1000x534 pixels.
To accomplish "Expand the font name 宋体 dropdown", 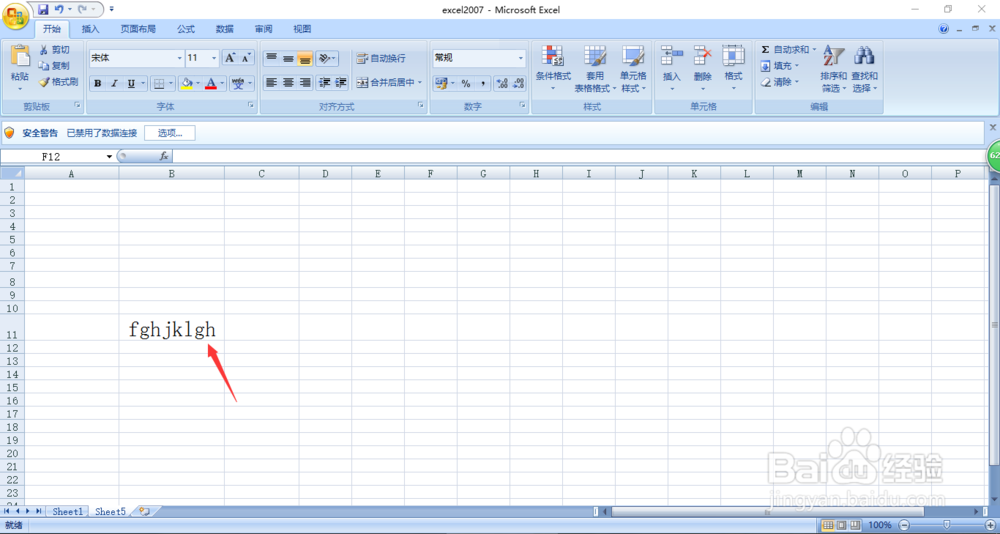I will [x=180, y=58].
